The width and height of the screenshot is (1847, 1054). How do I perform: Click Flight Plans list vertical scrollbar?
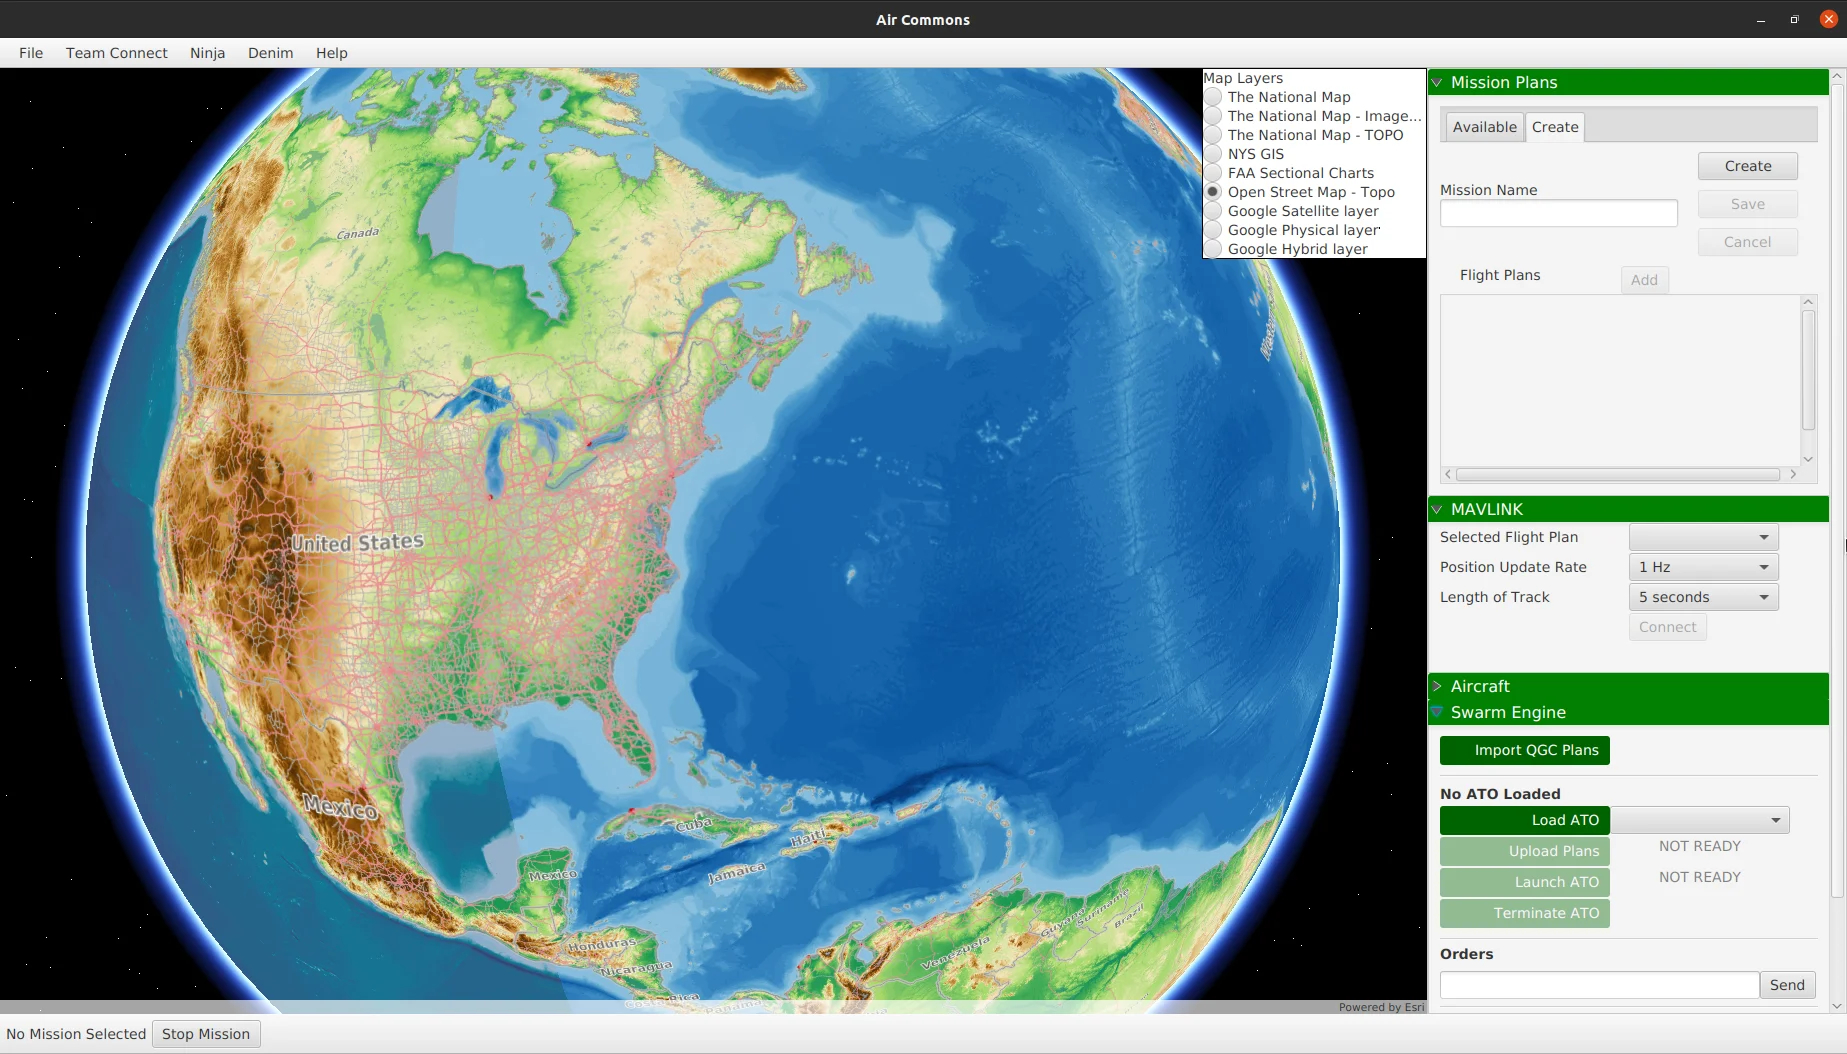[1808, 370]
